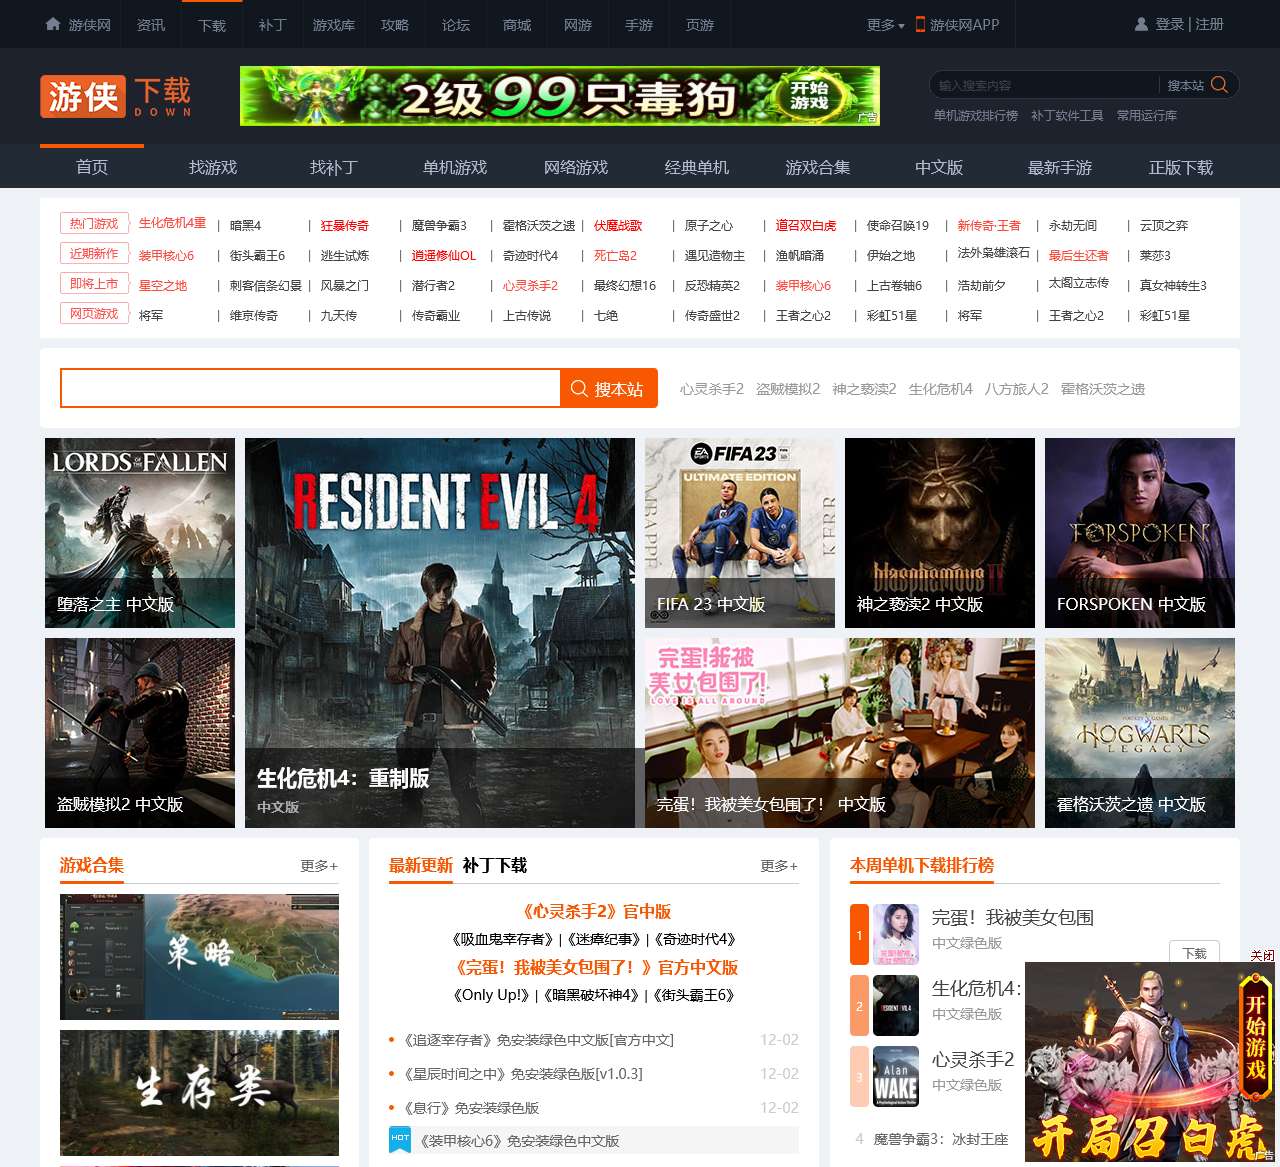
Task: Click the 热门游戏 category tag
Action: tap(94, 224)
